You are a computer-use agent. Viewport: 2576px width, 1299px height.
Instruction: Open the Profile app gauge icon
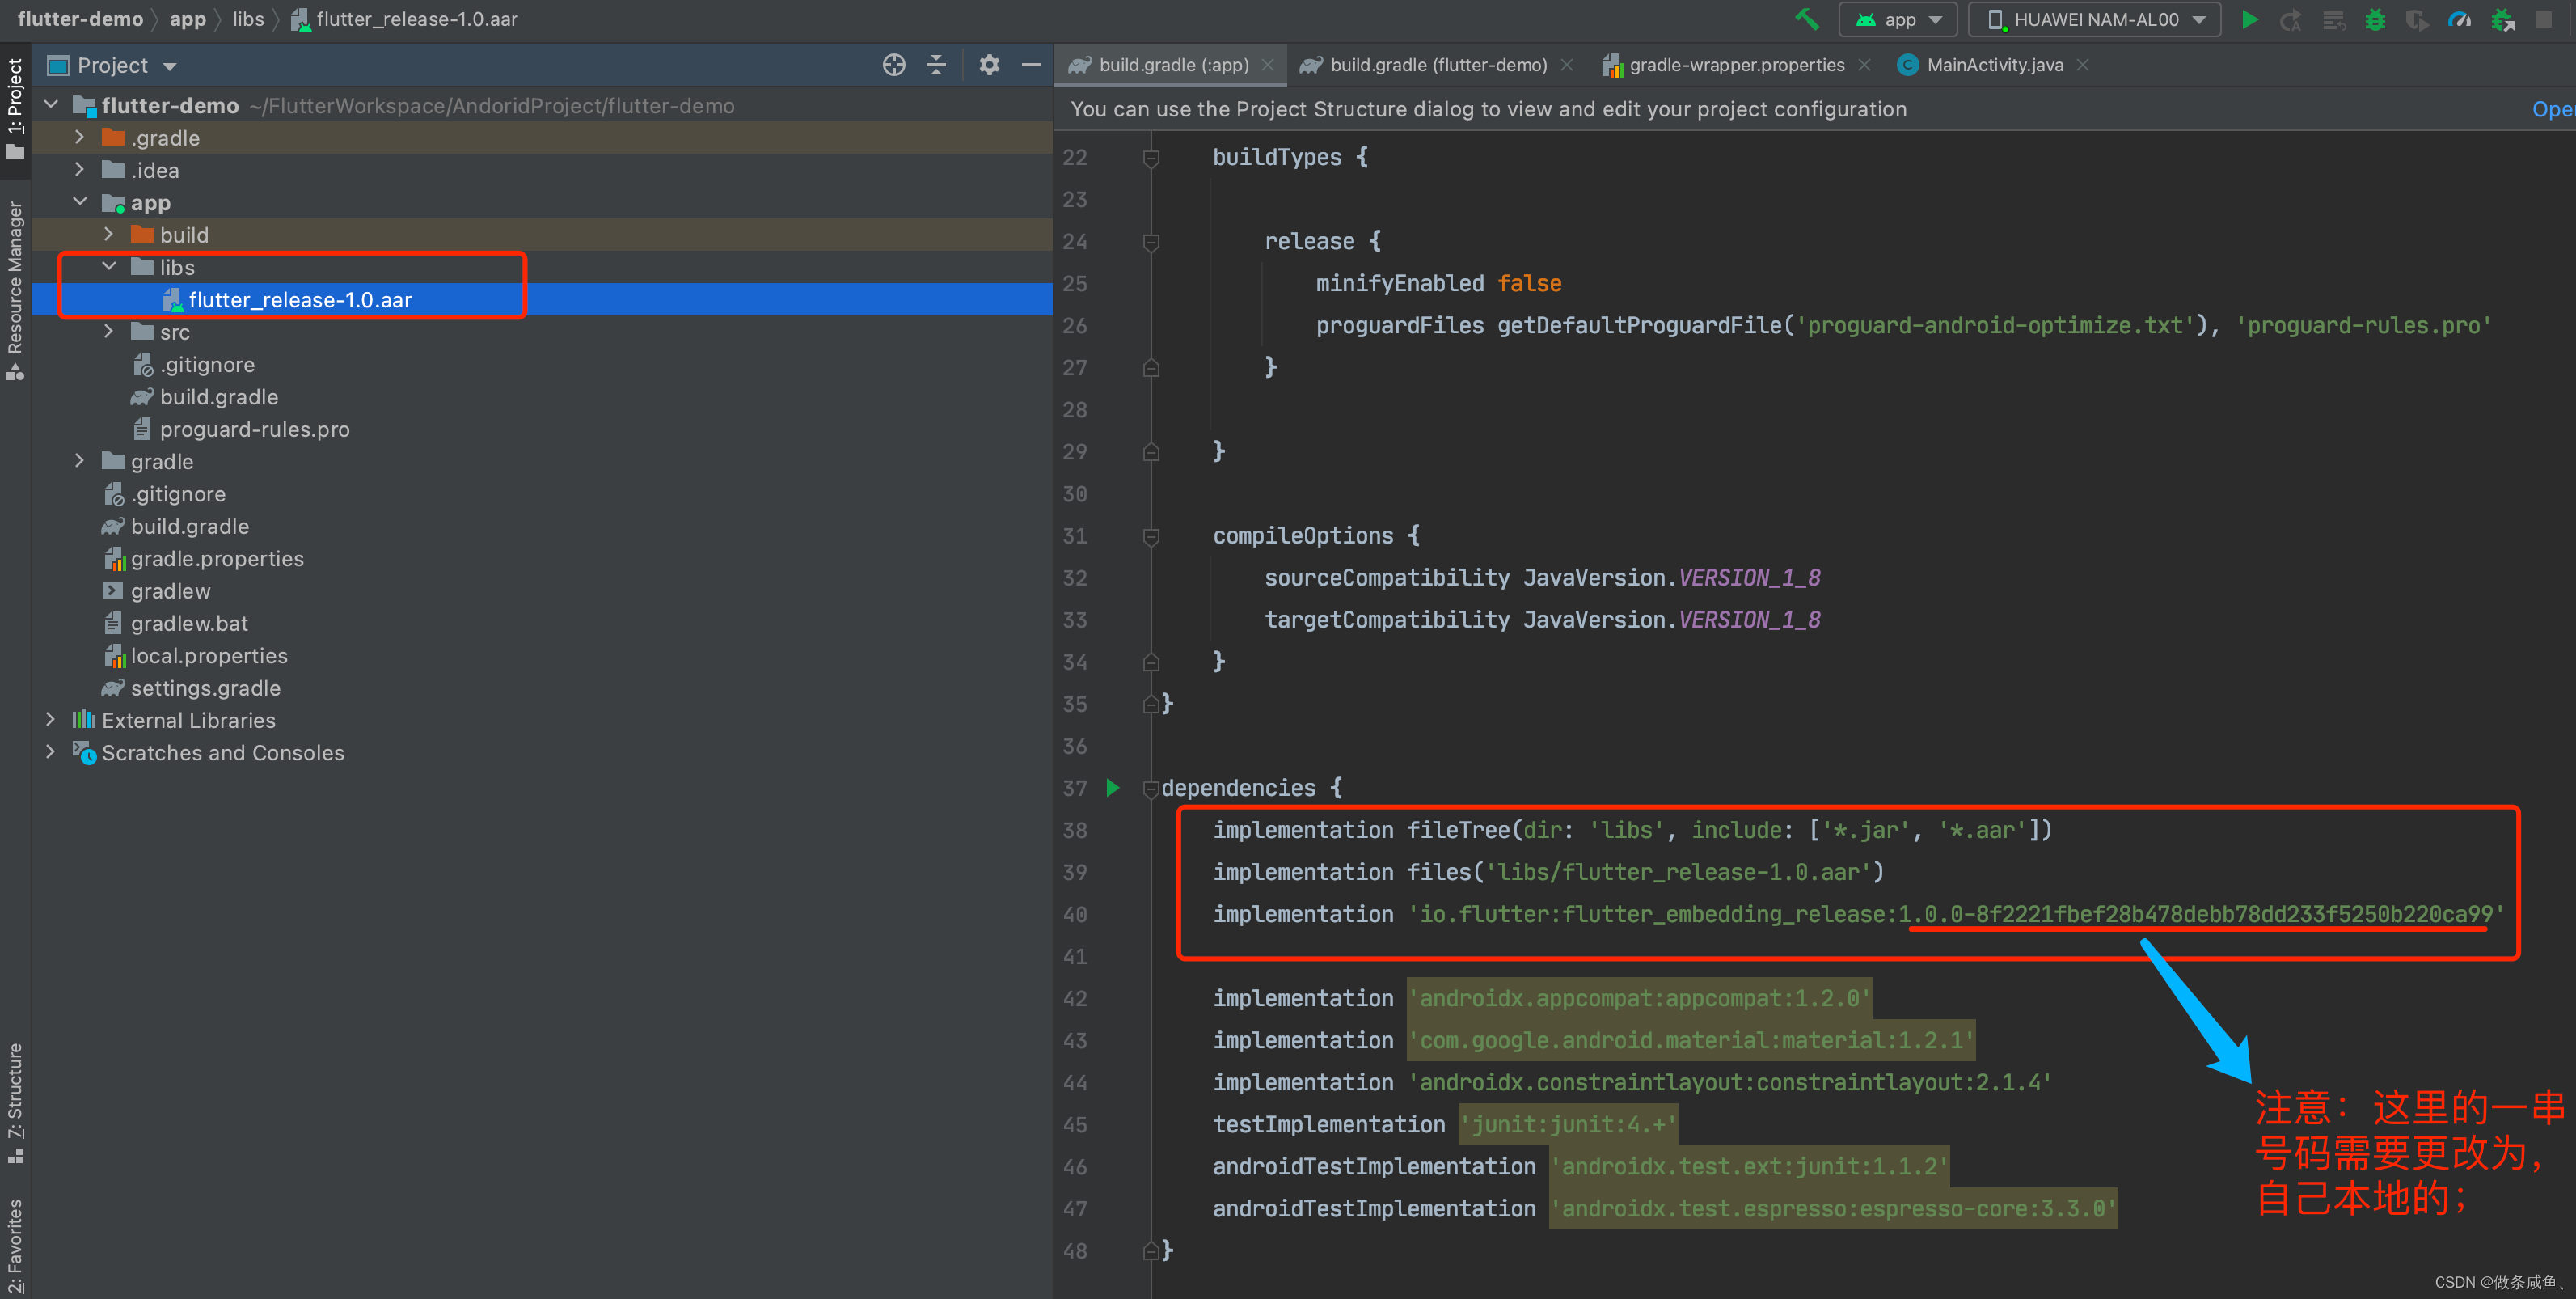click(x=2459, y=19)
